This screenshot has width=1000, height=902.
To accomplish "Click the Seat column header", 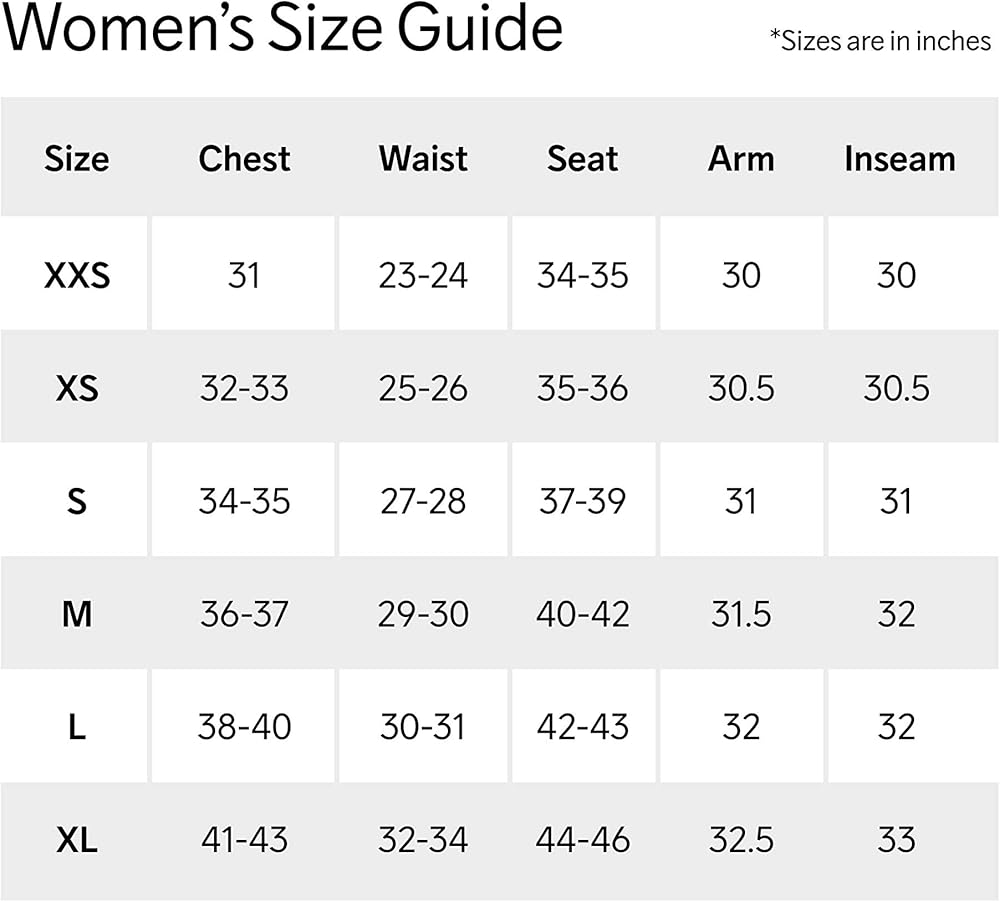I will click(583, 159).
